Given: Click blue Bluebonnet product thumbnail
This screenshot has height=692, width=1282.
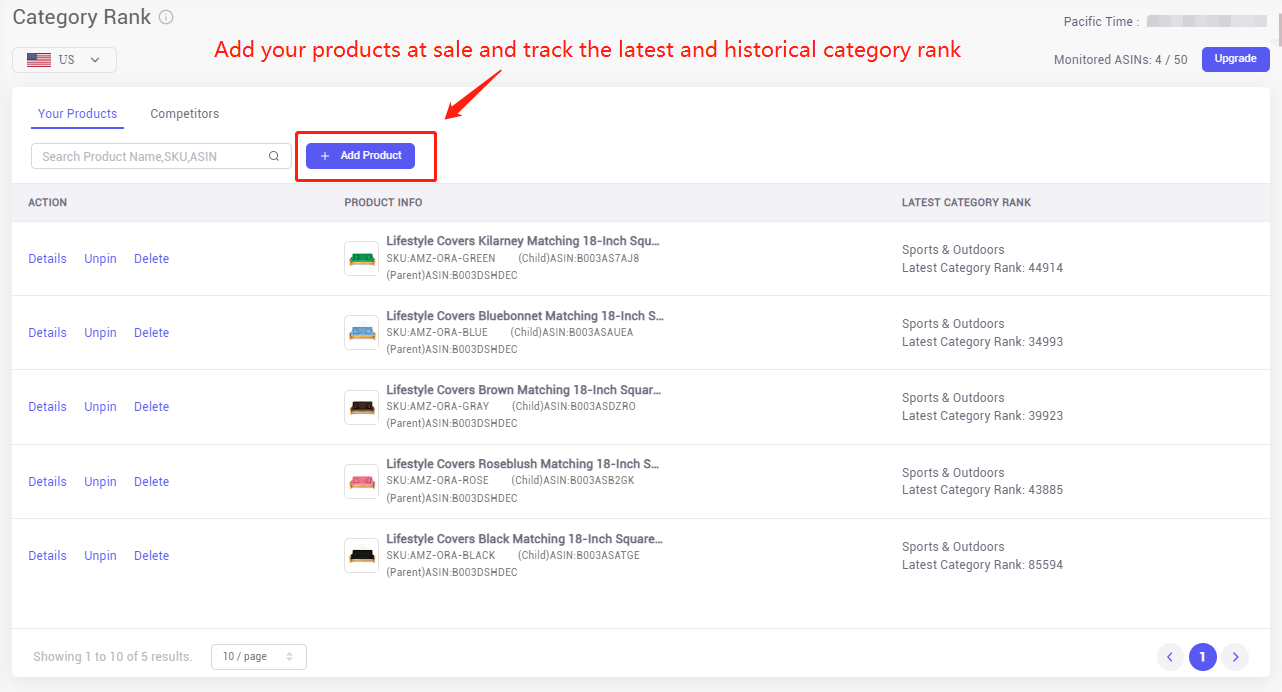Looking at the screenshot, I should coord(361,332).
